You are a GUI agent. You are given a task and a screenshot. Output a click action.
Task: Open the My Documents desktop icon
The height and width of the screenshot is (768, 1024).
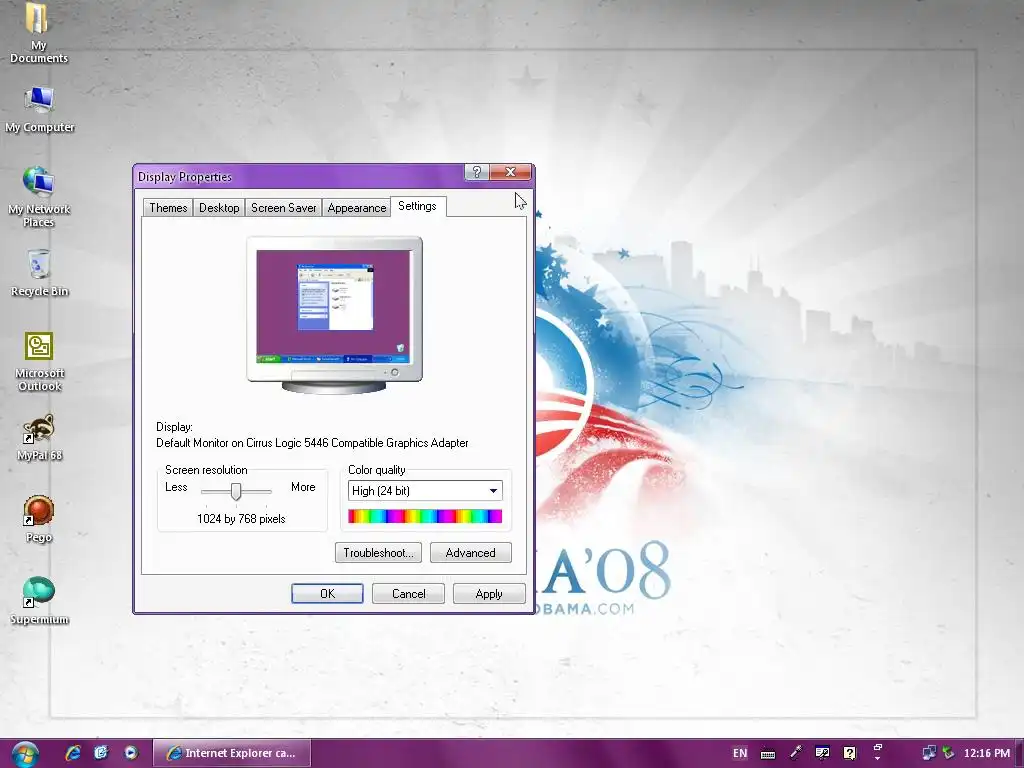38,33
